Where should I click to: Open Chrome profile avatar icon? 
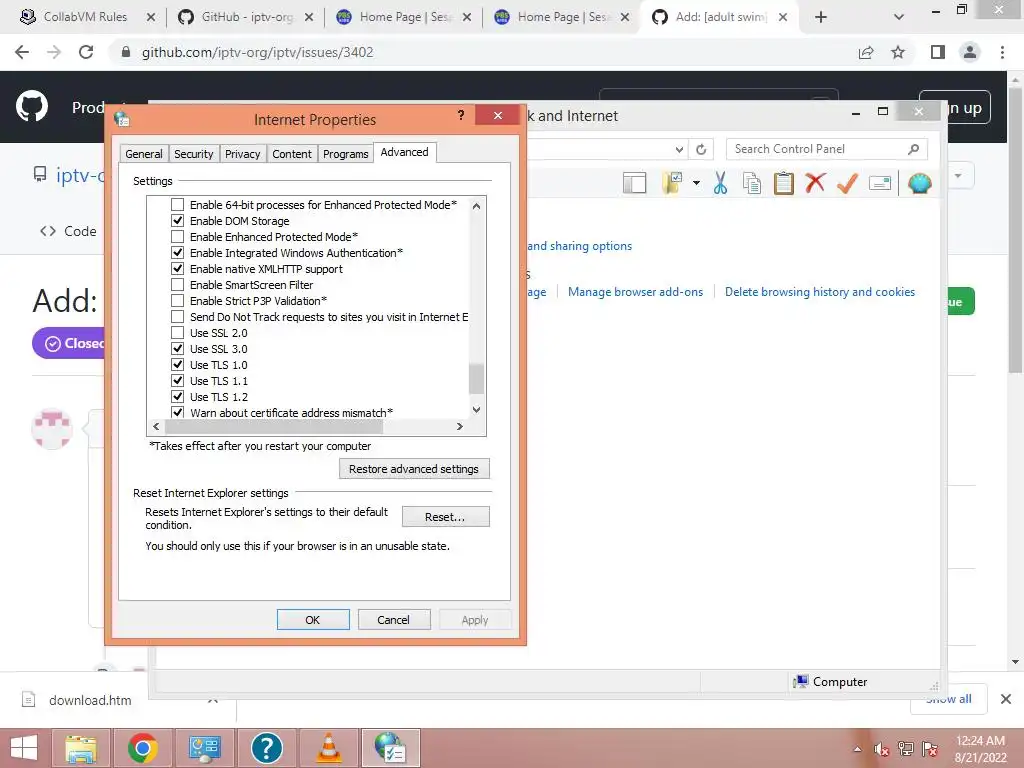tap(970, 52)
